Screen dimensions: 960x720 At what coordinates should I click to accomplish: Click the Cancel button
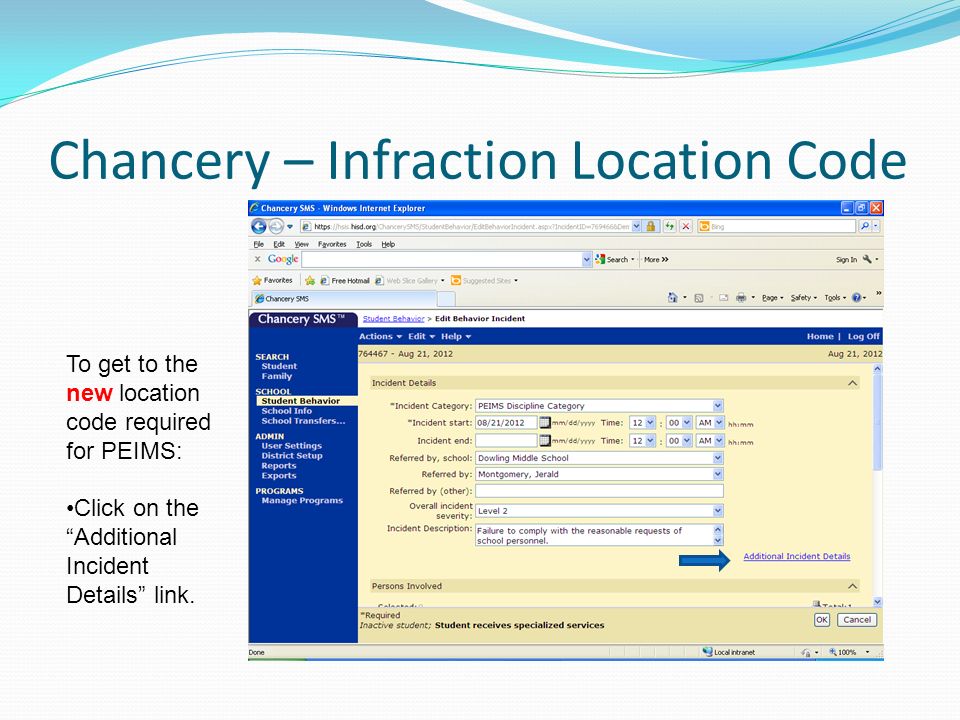pos(857,620)
